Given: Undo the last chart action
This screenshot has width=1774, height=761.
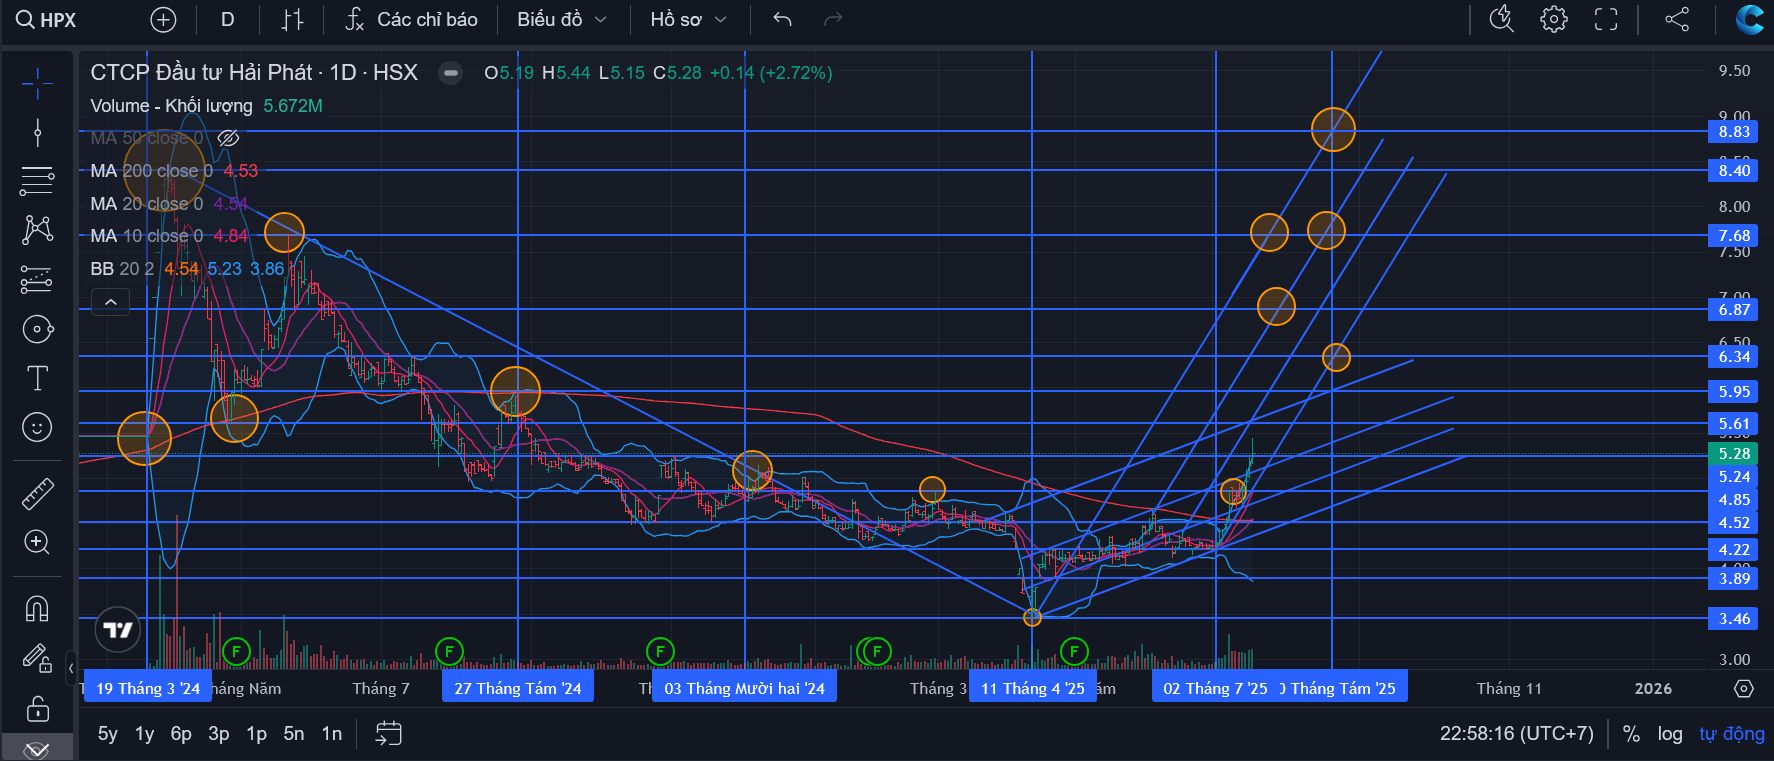Looking at the screenshot, I should tap(783, 20).
